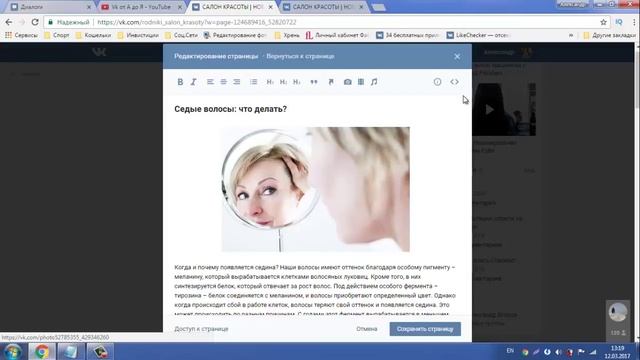The height and width of the screenshot is (360, 640).
Task: Apply heading level H1
Action: coord(270,82)
